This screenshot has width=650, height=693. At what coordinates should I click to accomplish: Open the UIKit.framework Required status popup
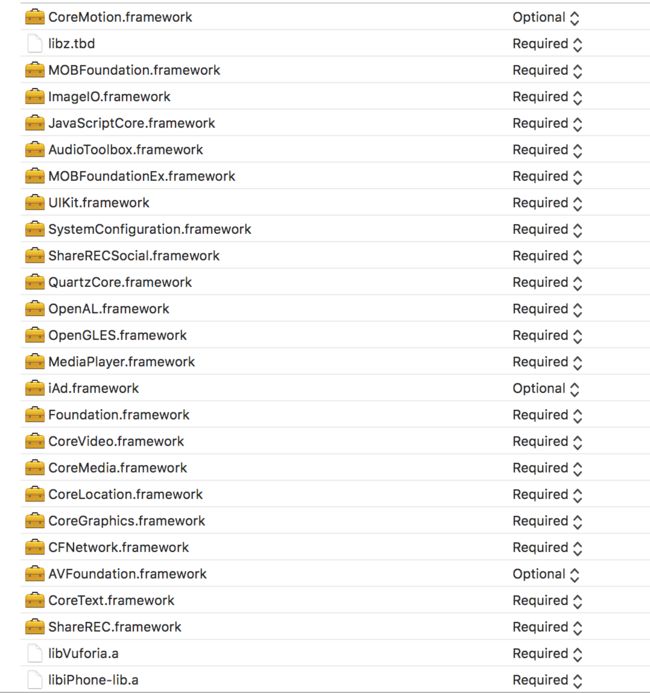[547, 203]
